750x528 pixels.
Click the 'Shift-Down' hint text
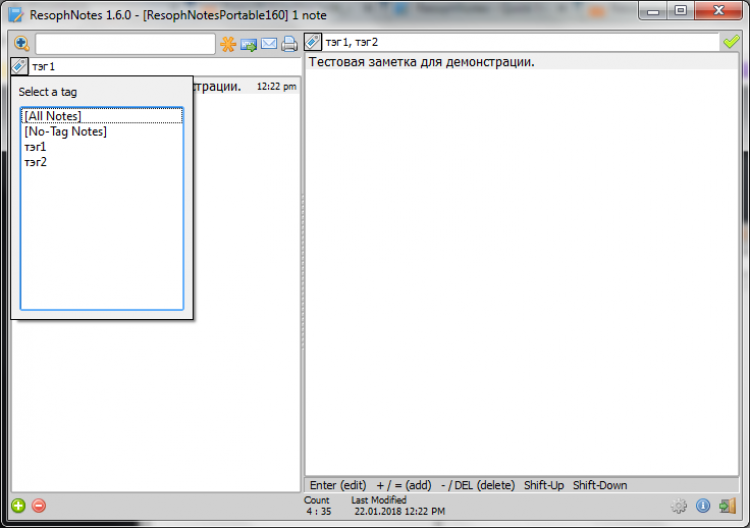[600, 485]
